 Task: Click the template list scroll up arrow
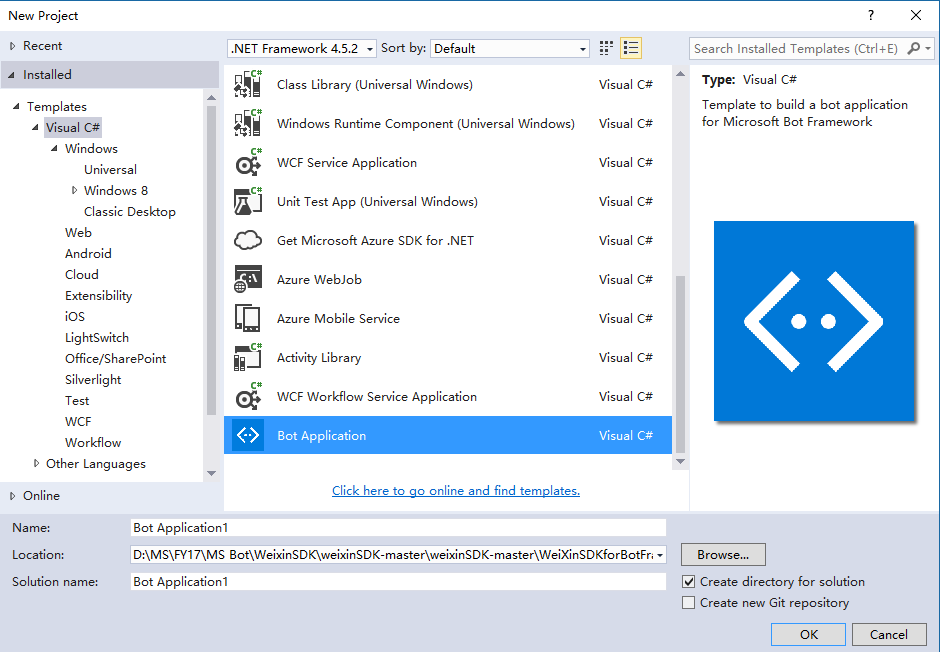pos(680,74)
